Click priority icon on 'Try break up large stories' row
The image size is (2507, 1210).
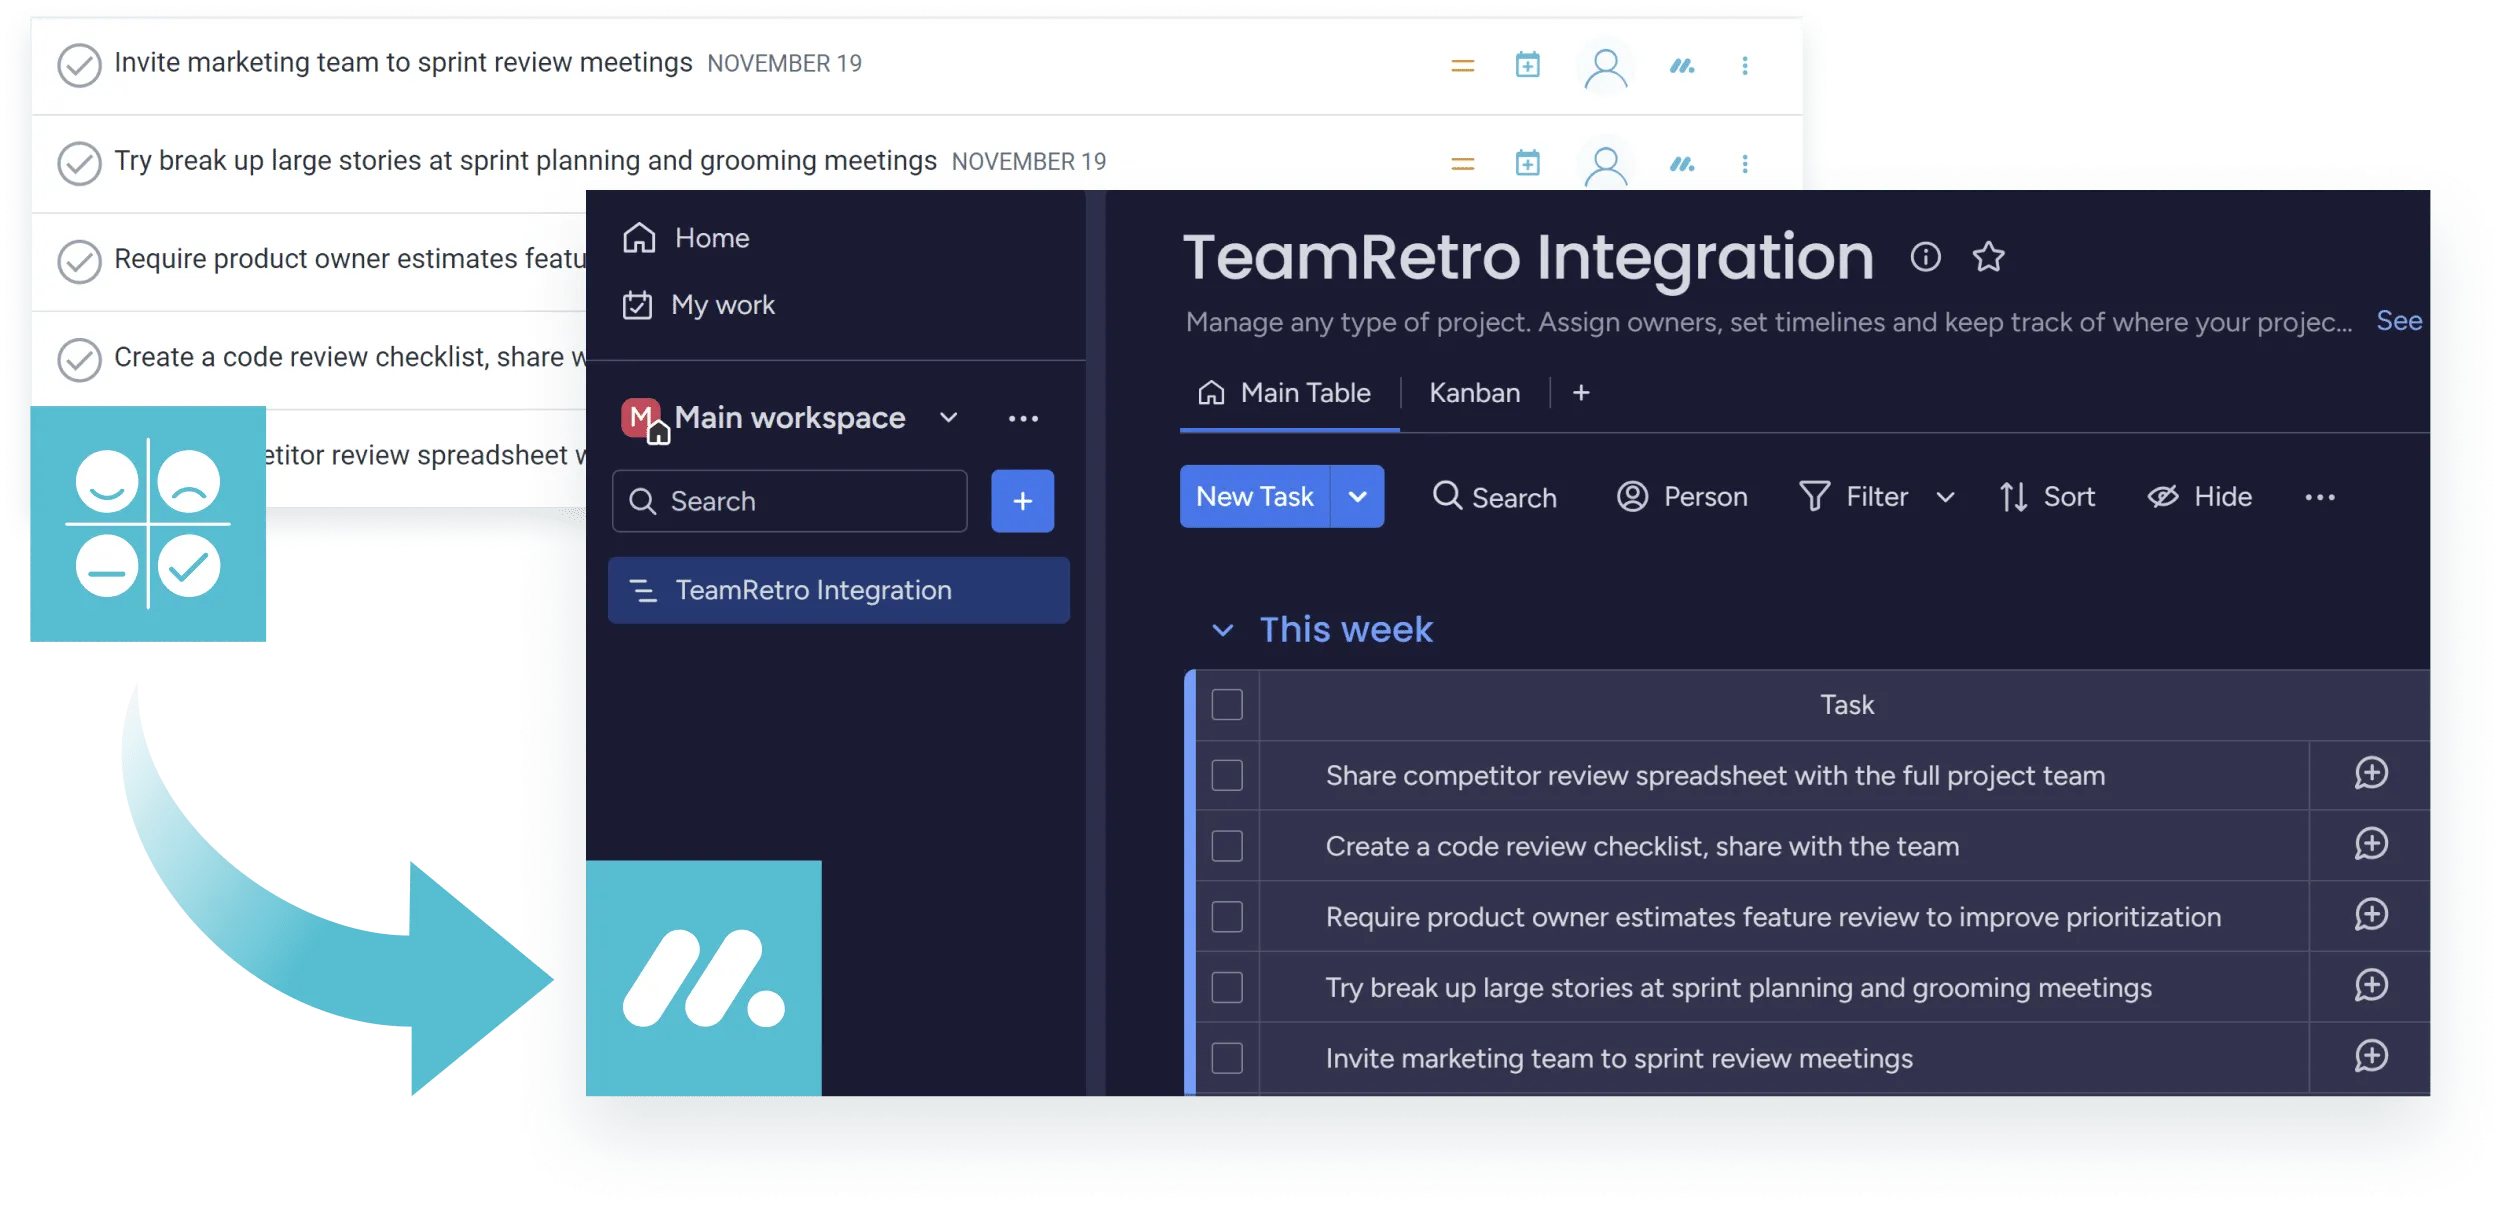click(x=1462, y=164)
